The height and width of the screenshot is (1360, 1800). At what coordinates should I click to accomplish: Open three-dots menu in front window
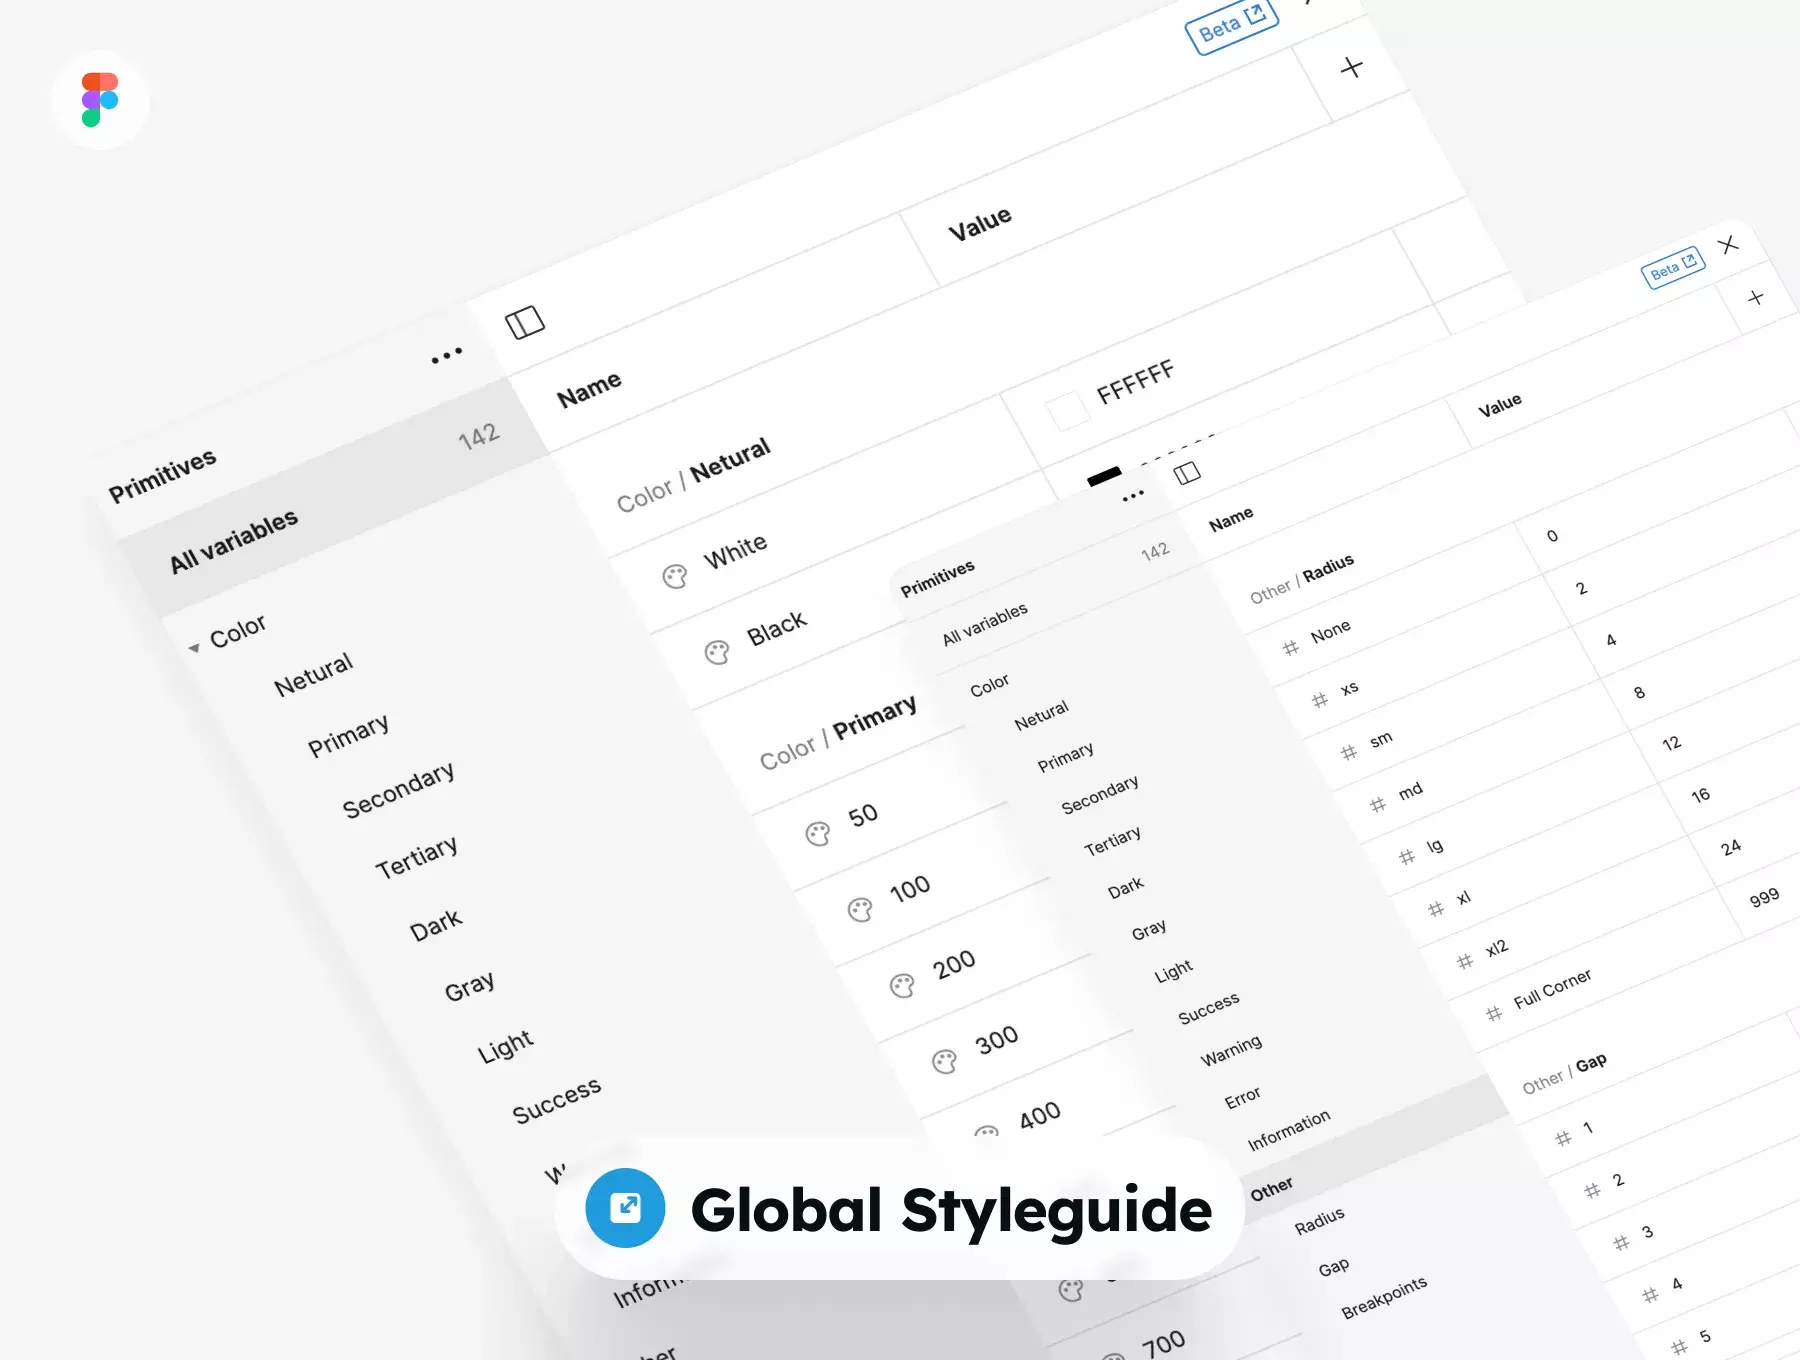(1133, 495)
